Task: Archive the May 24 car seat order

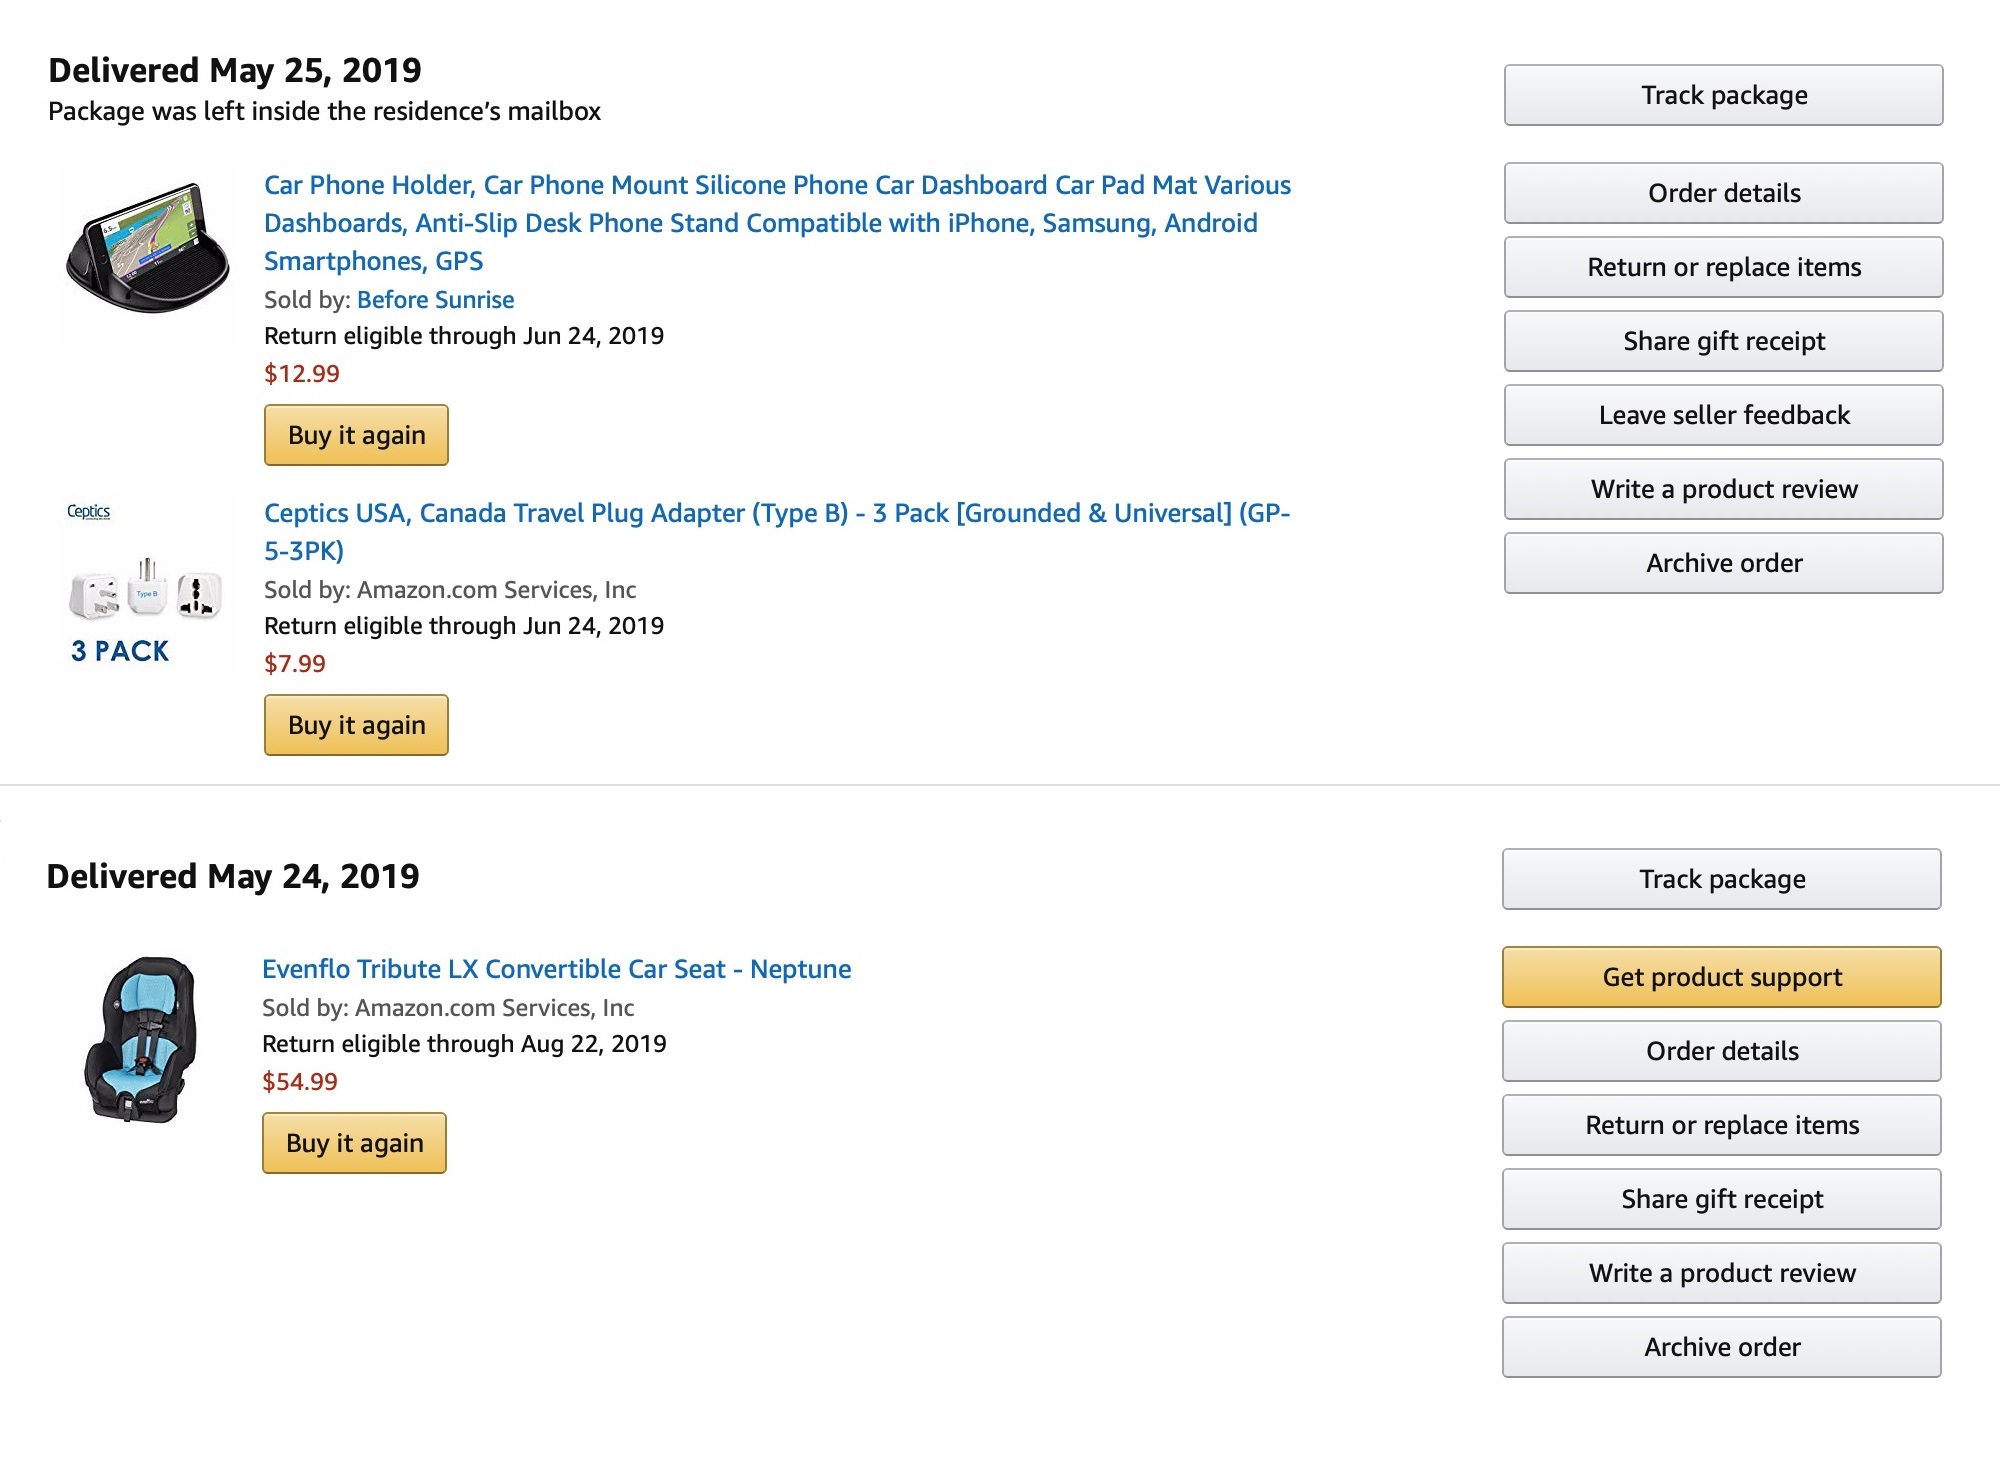Action: click(x=1721, y=1347)
